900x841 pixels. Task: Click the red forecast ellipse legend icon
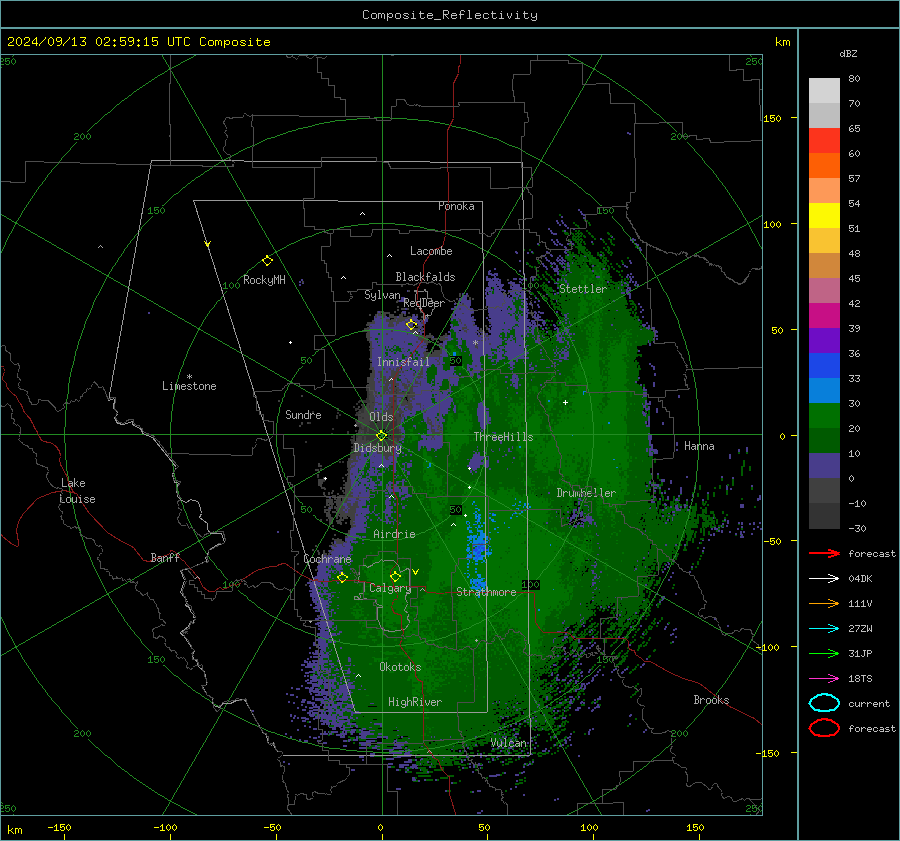824,728
